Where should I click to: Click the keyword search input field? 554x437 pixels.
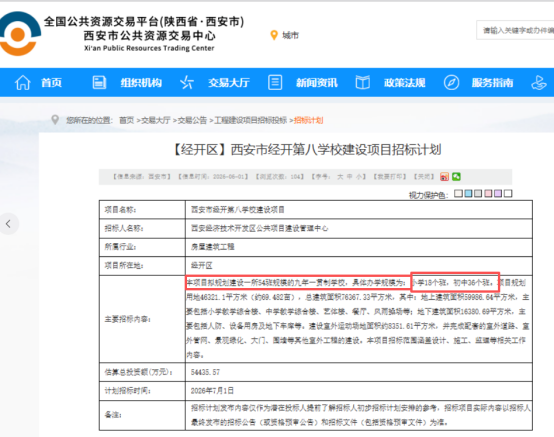(x=515, y=30)
